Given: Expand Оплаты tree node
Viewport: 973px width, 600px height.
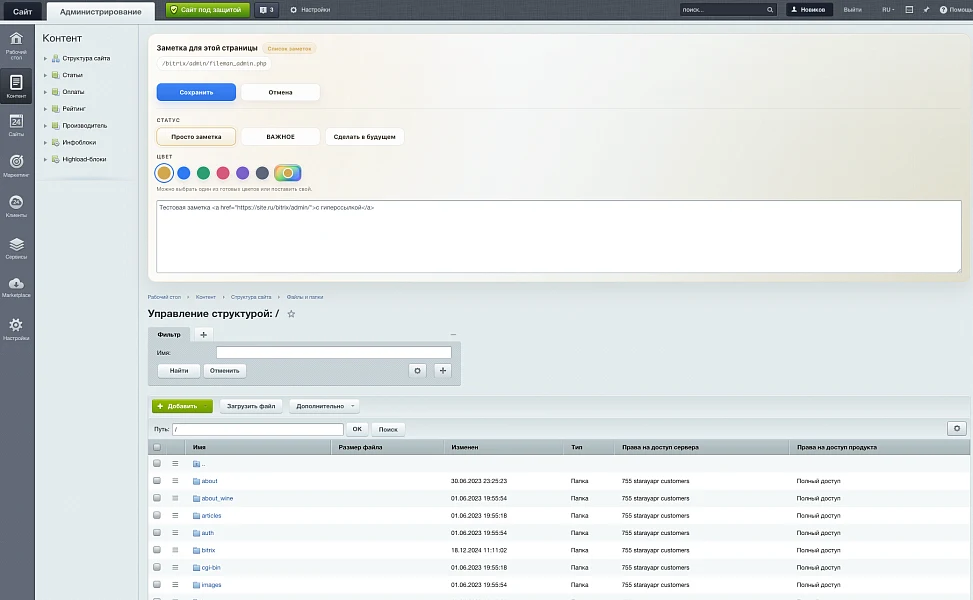Looking at the screenshot, I should click(45, 92).
